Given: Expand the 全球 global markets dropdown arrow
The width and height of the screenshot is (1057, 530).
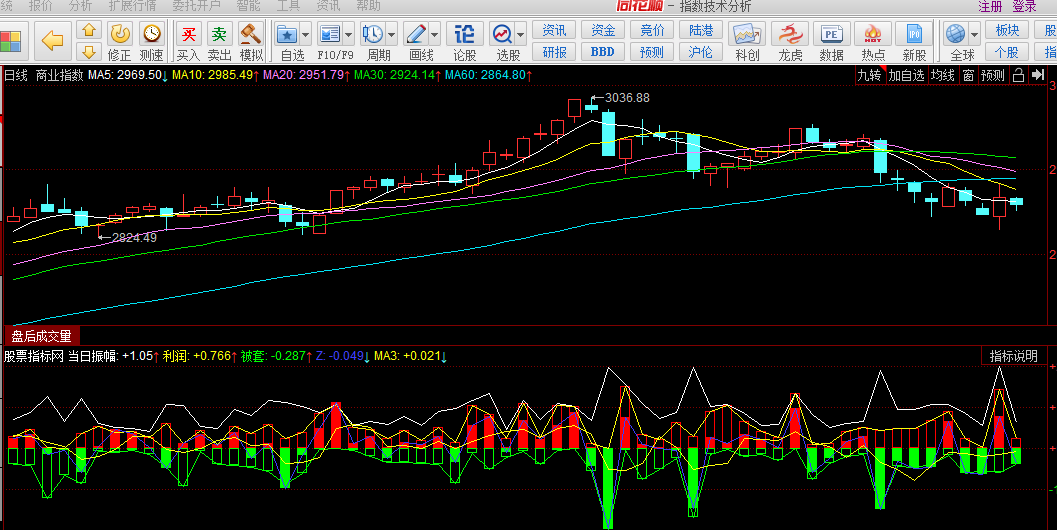Looking at the screenshot, I should [x=975, y=34].
